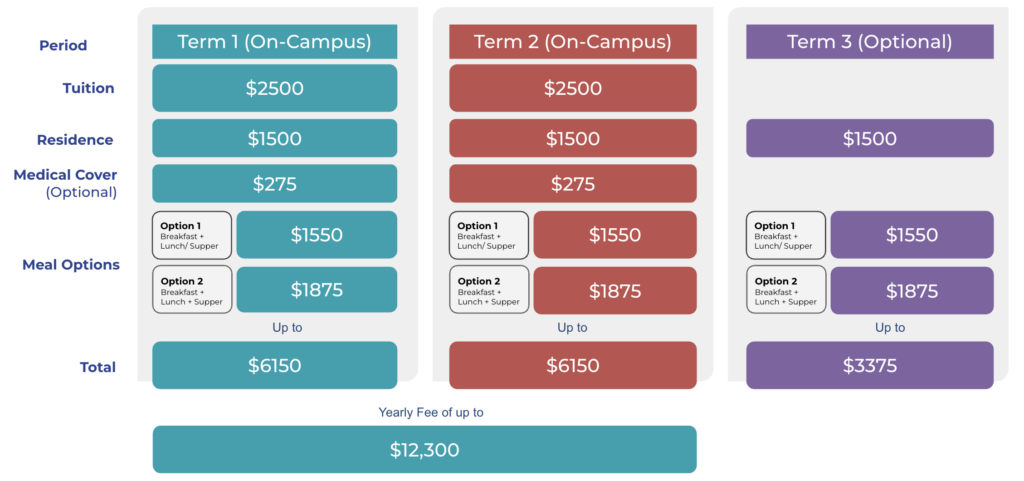Click the Residence row label

(74, 140)
